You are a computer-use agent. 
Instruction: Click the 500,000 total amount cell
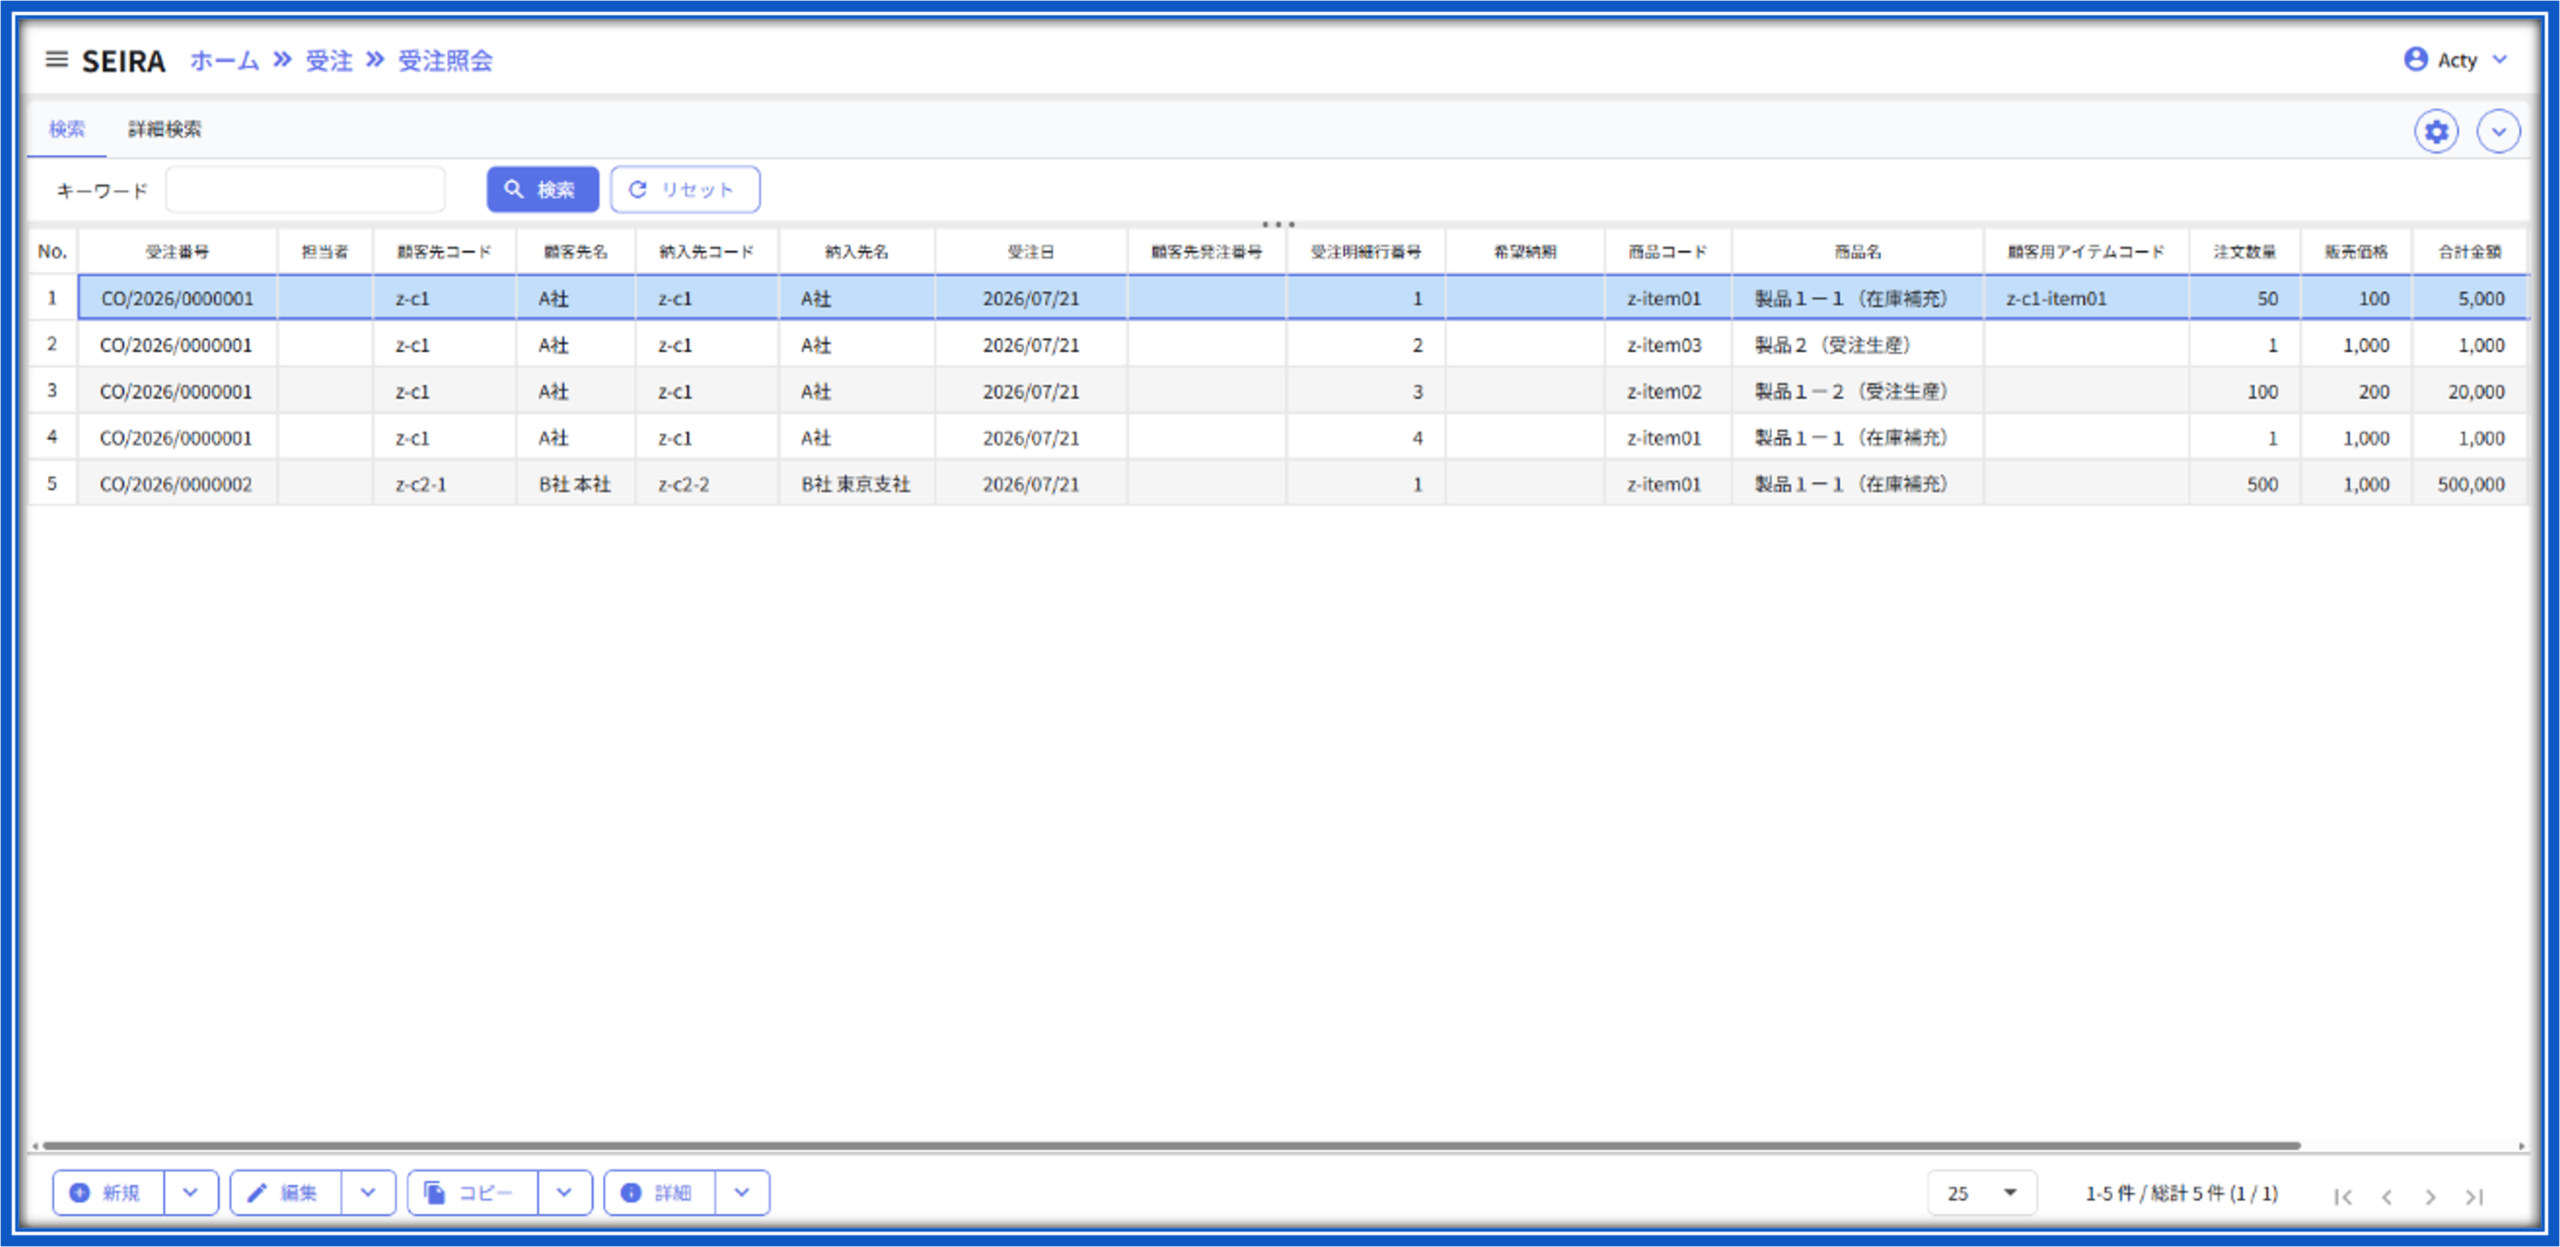pyautogui.click(x=2469, y=484)
